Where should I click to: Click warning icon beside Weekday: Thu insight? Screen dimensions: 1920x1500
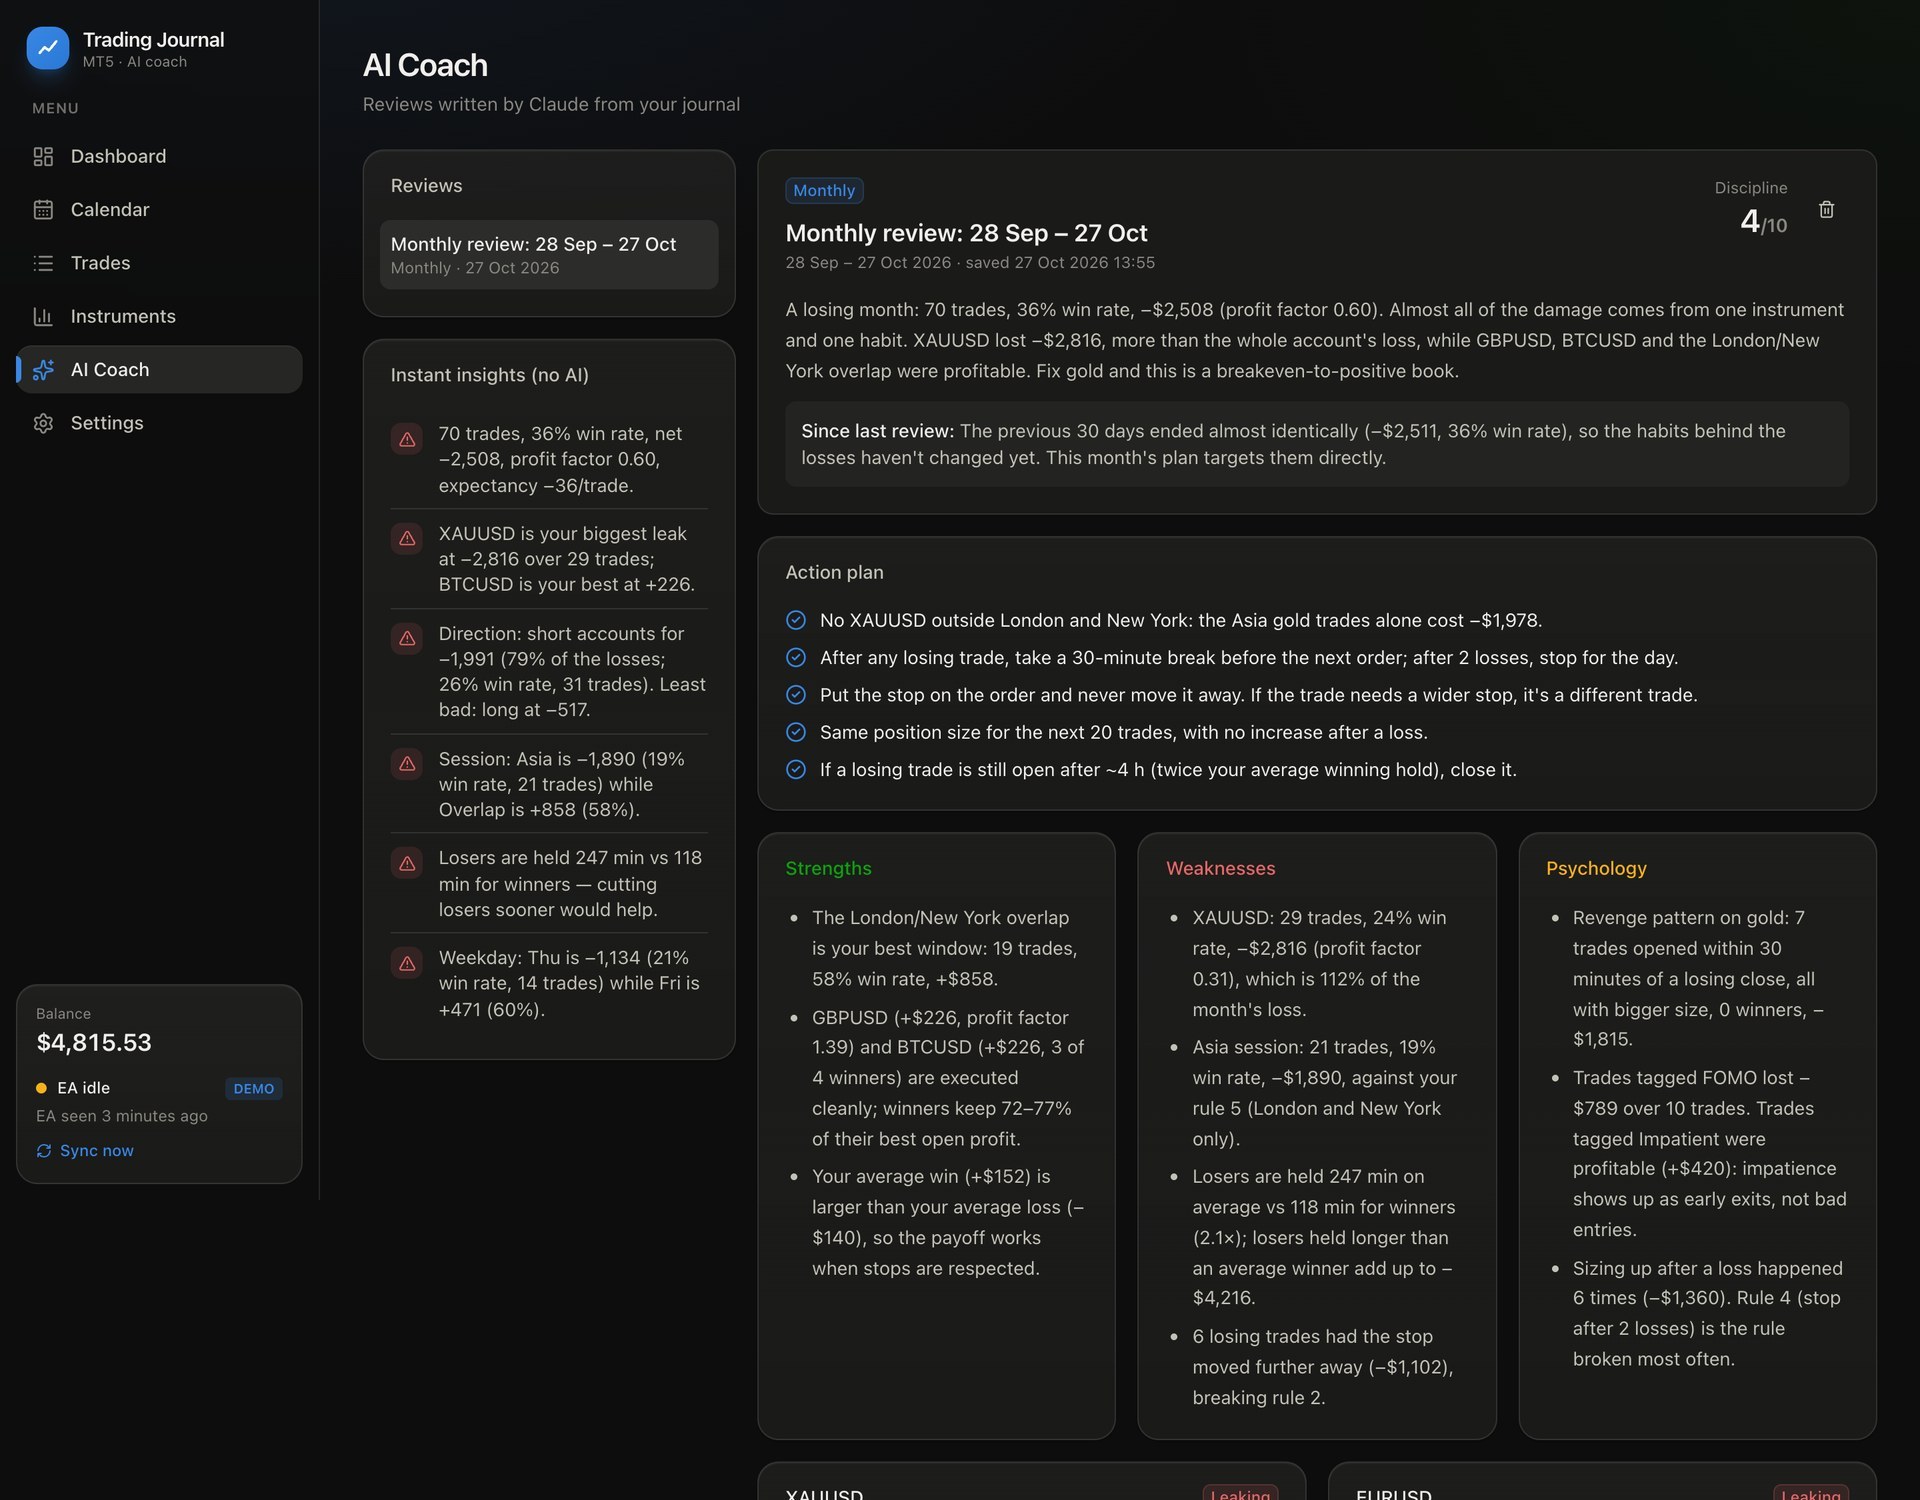407,963
